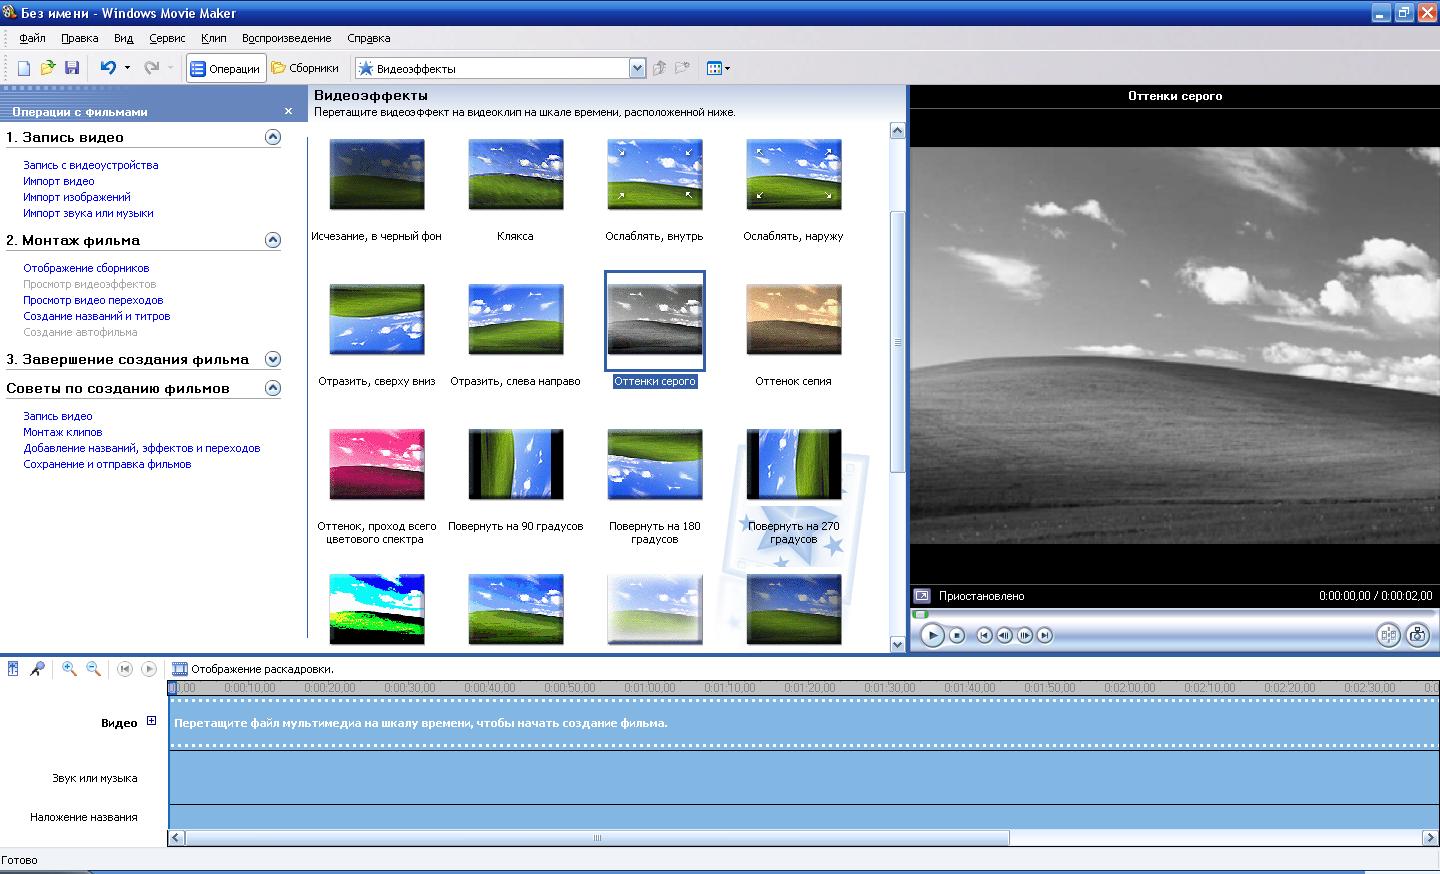Select the 'Ослаблять, наружу' effect thumbnail
This screenshot has width=1440, height=874.
click(x=794, y=175)
